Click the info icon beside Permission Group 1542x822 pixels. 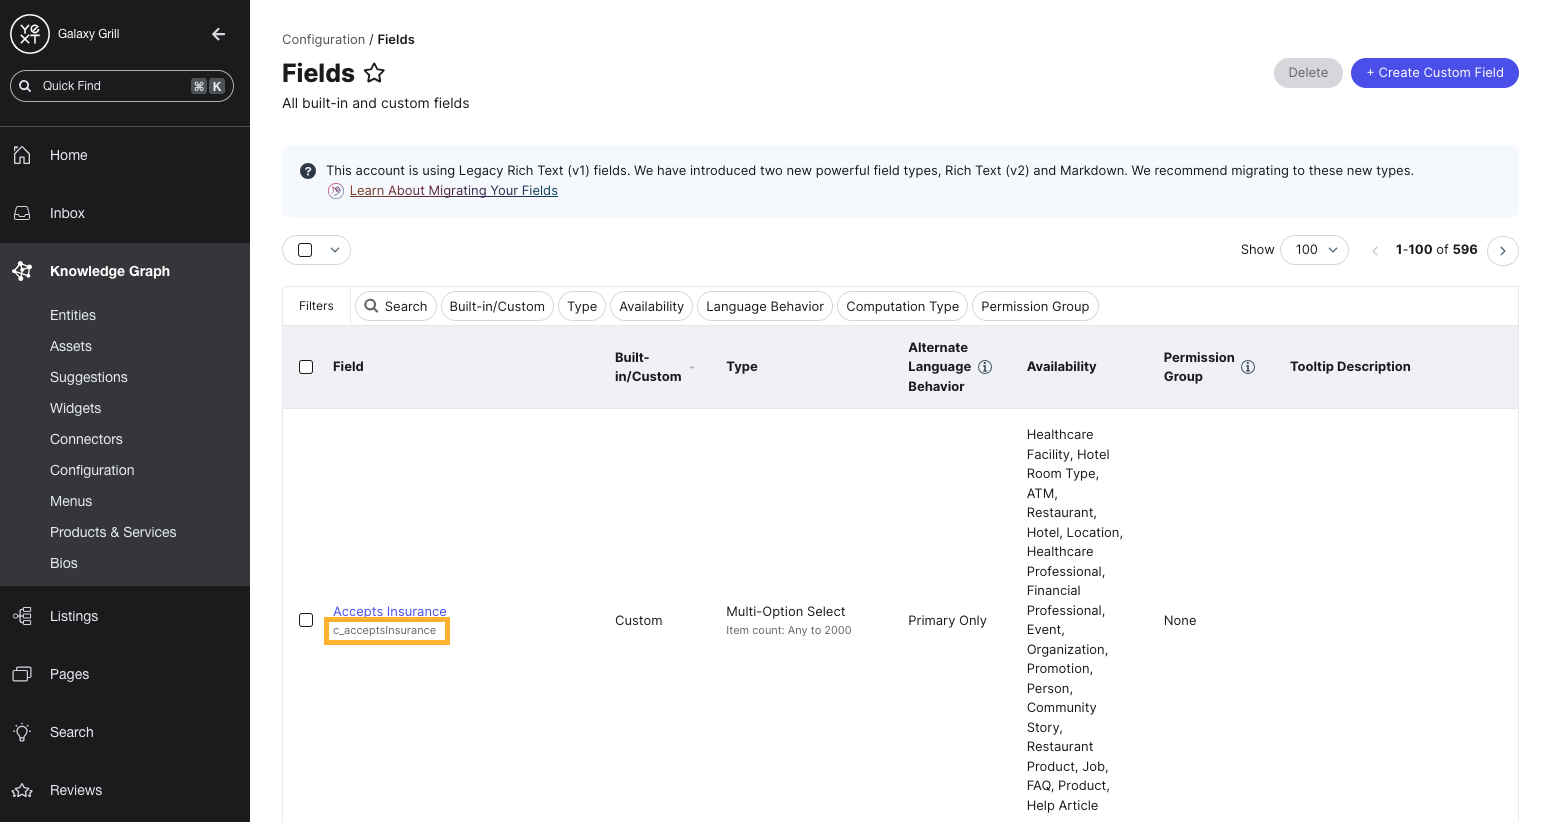tap(1248, 367)
